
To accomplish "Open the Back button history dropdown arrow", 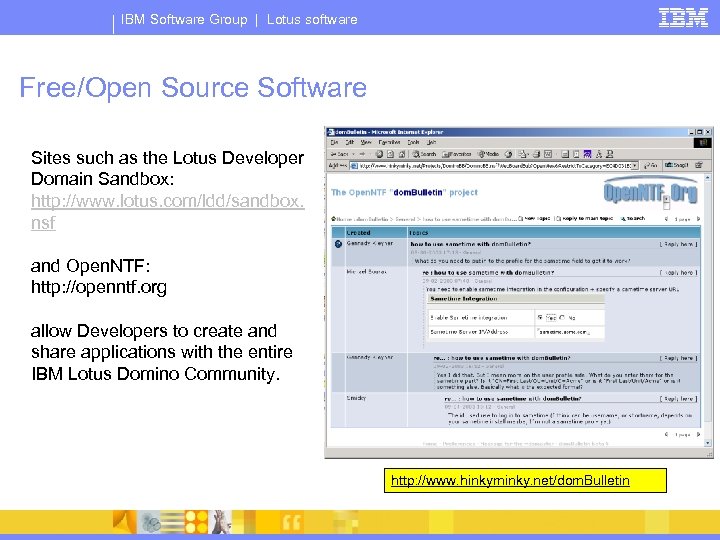I will coord(353,154).
